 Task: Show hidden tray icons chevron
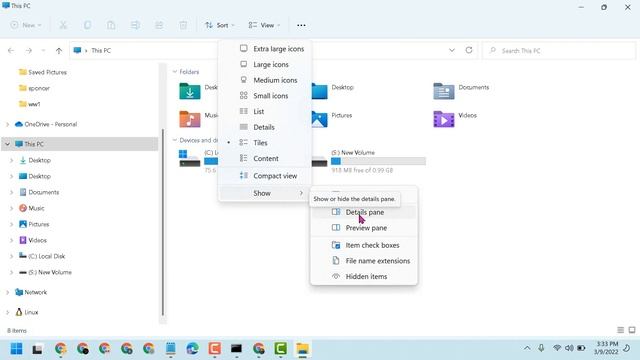coord(527,348)
